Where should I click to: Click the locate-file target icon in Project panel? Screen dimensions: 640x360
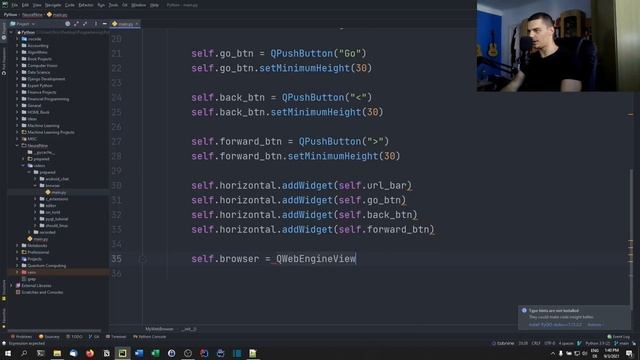[67, 24]
